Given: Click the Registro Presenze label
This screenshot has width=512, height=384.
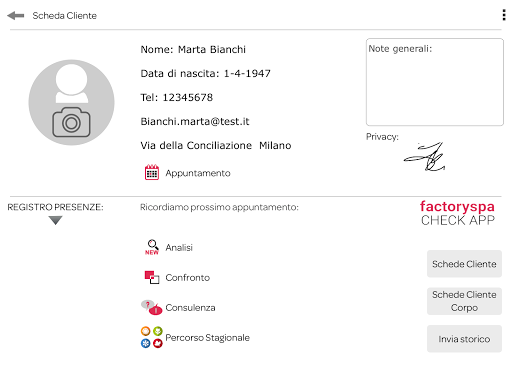Looking at the screenshot, I should (55, 207).
